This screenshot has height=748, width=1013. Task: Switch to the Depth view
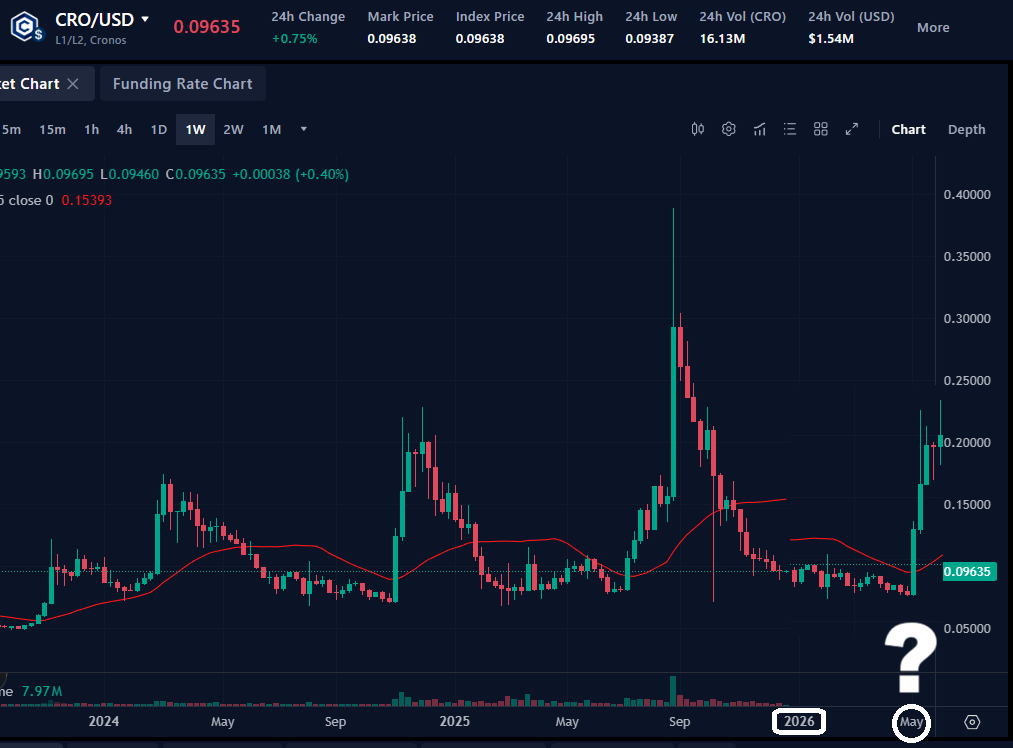[x=966, y=129]
